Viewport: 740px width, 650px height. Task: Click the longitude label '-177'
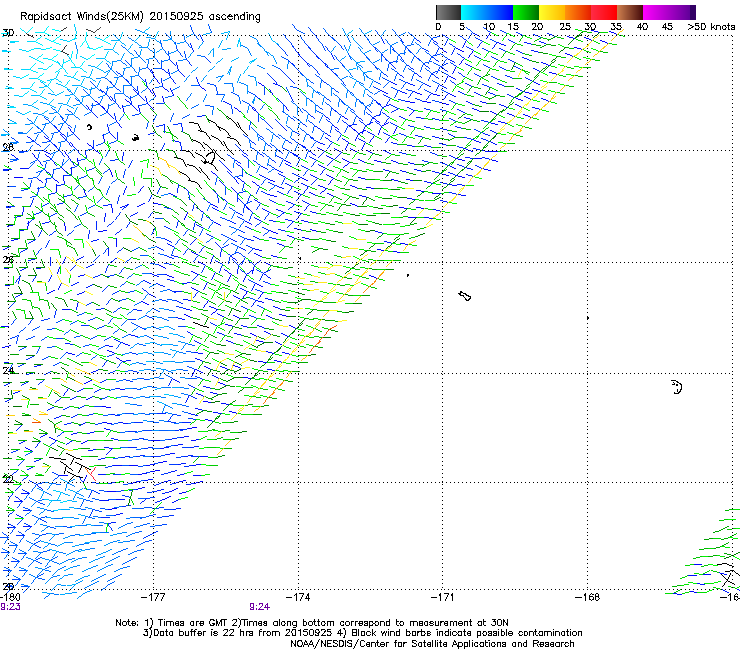pyautogui.click(x=153, y=597)
